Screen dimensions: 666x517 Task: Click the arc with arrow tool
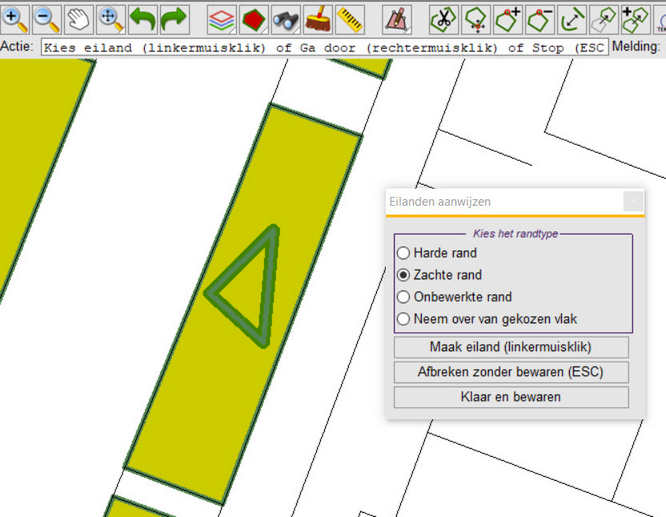(572, 20)
